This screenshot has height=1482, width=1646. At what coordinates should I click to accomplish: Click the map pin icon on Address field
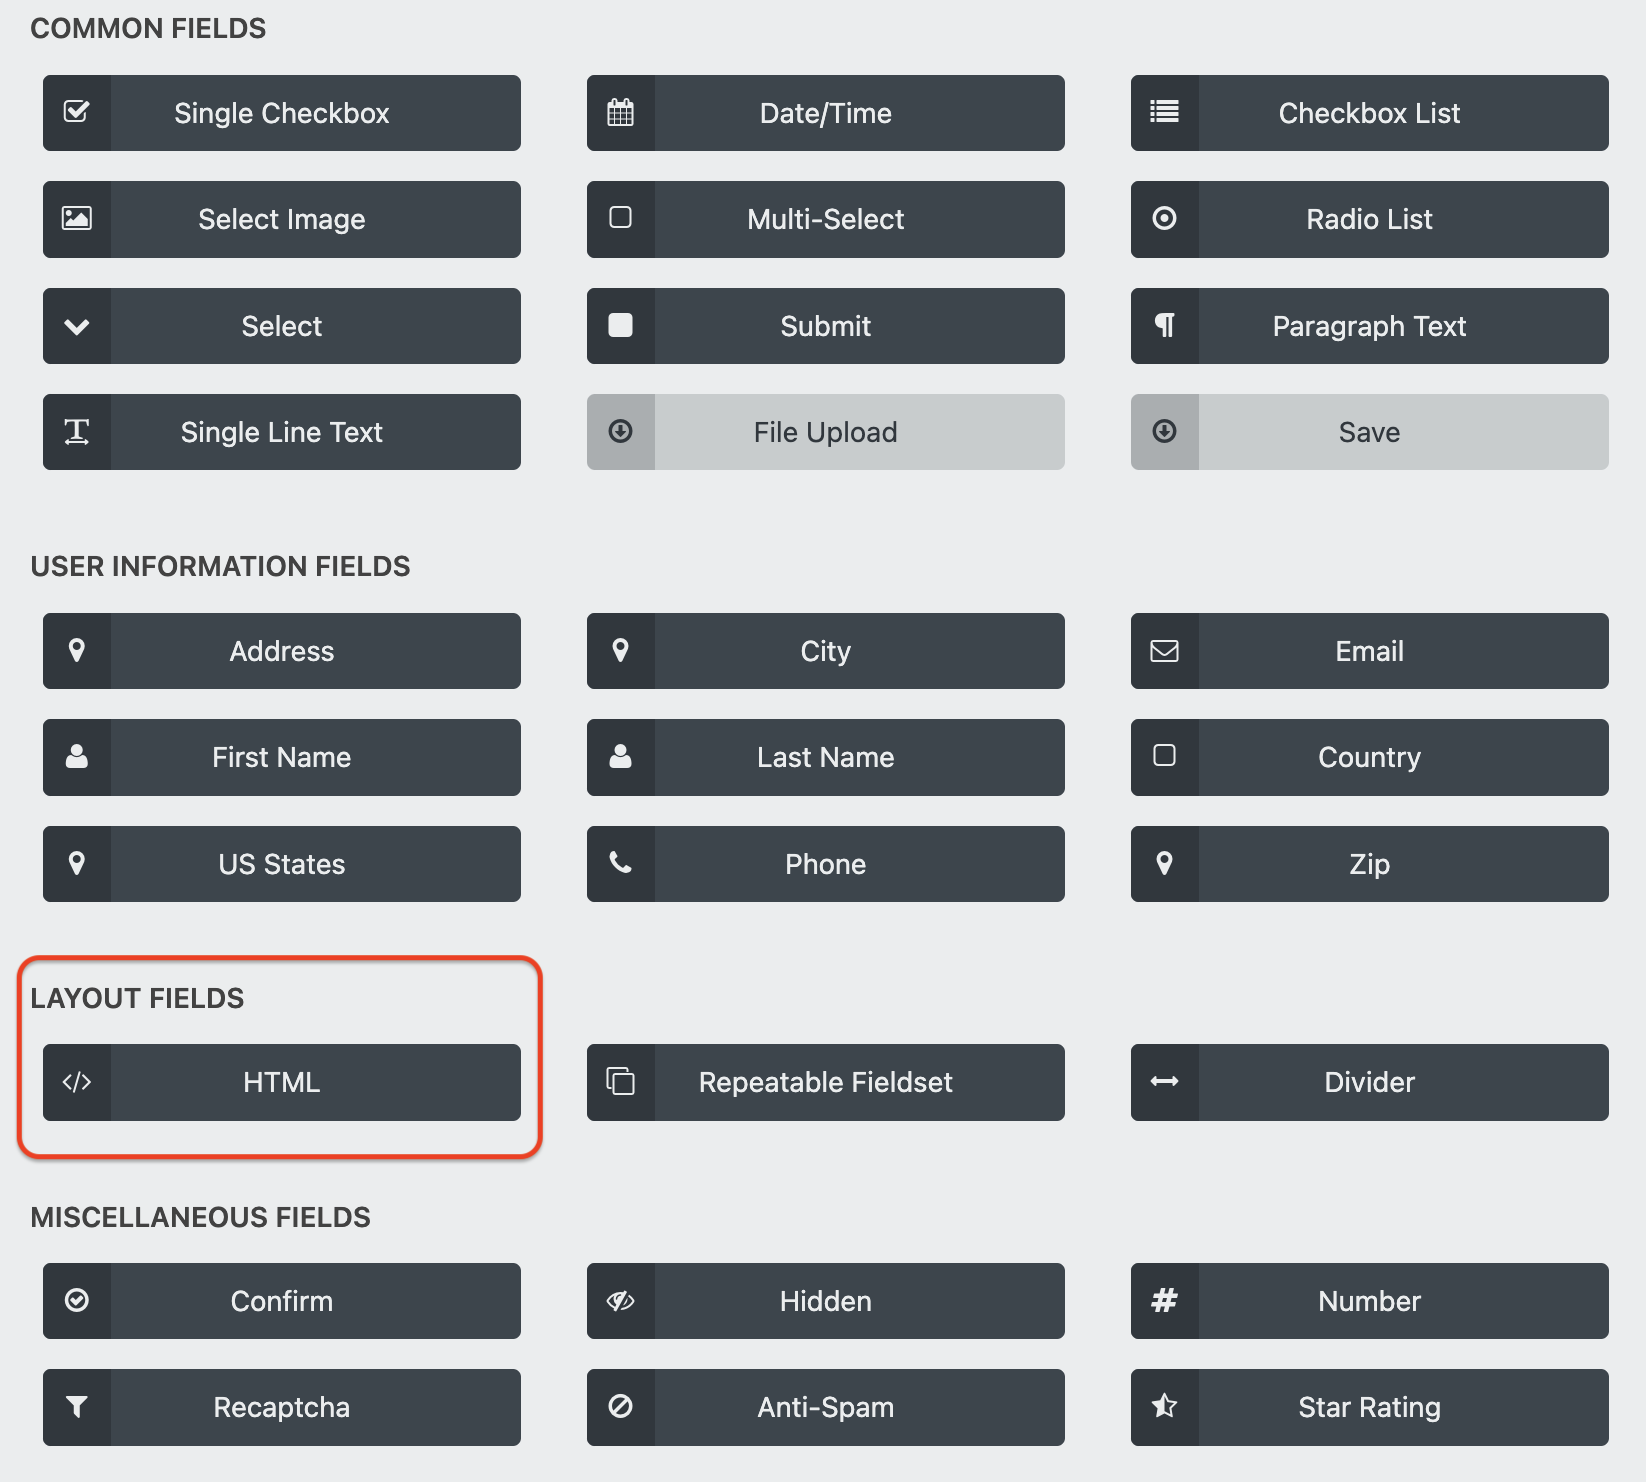77,651
